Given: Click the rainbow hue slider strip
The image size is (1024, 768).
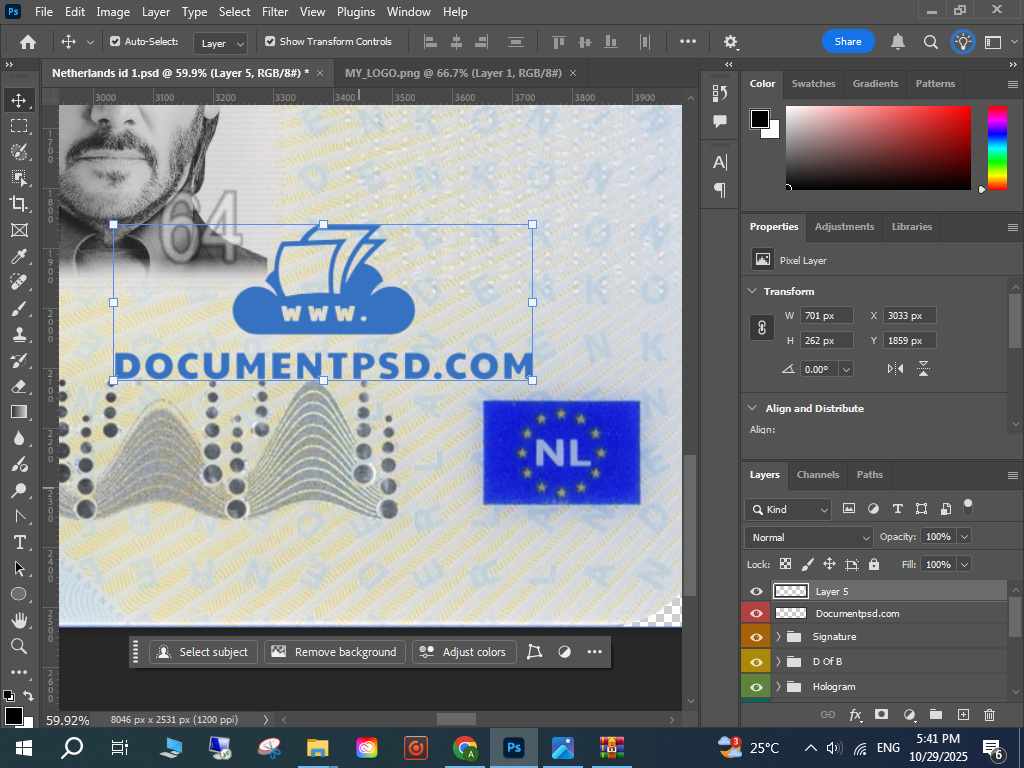Looking at the screenshot, I should 997,147.
